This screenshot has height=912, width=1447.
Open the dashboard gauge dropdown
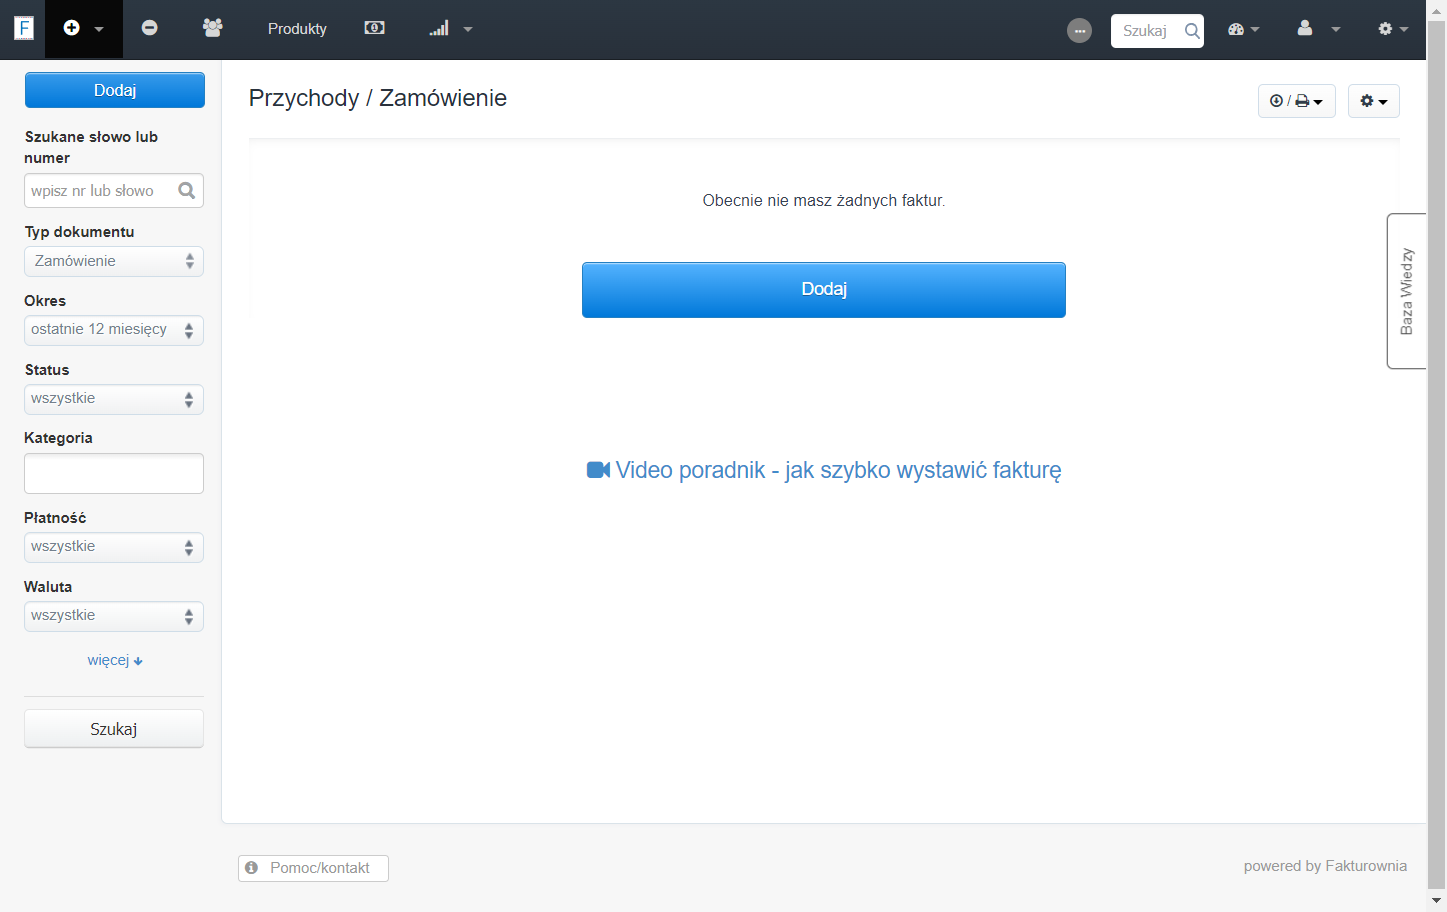click(1244, 29)
